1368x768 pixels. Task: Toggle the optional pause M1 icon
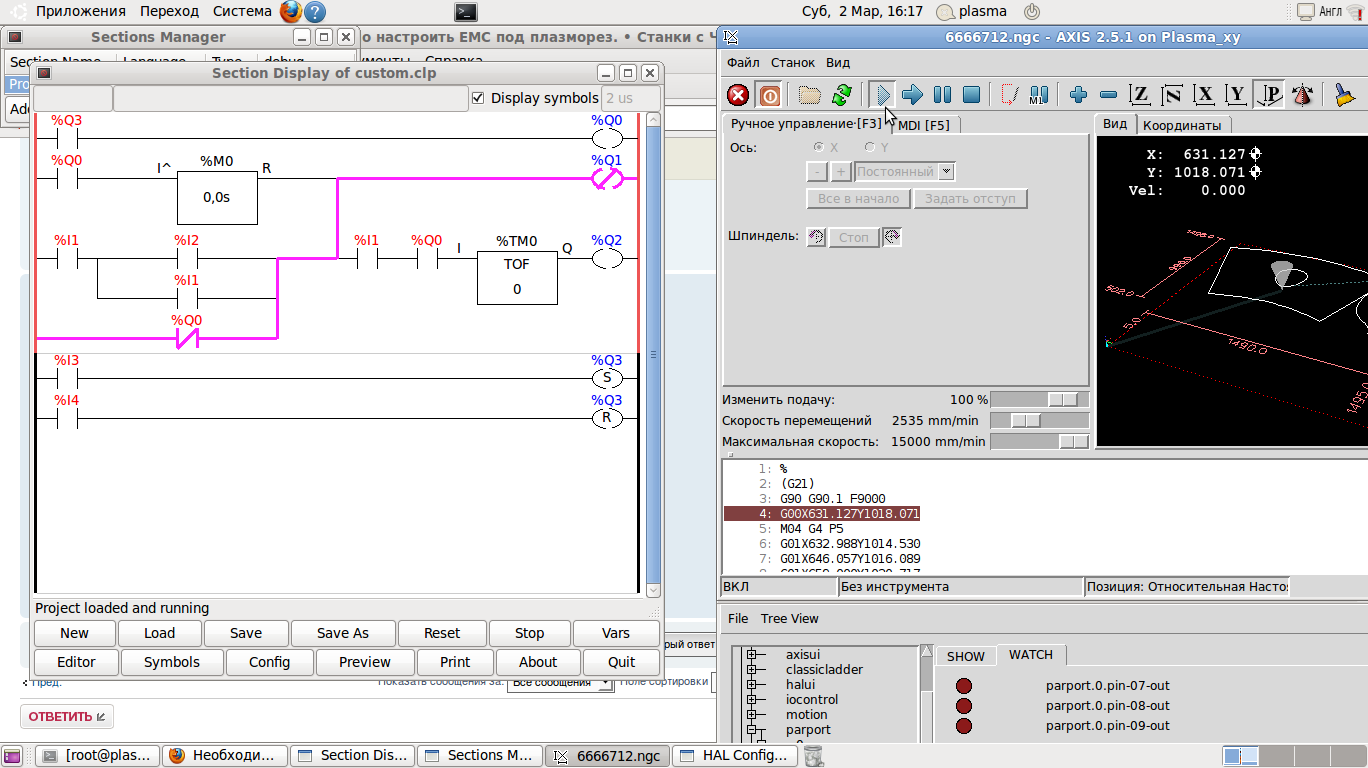[x=1038, y=95]
